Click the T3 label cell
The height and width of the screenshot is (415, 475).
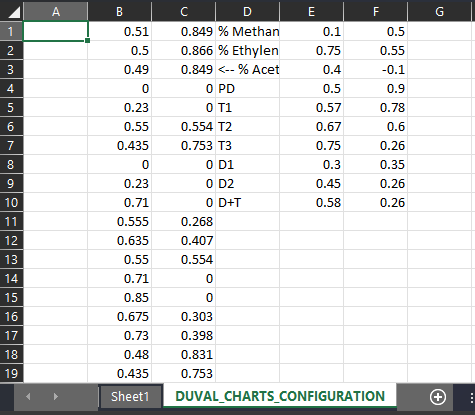pos(248,145)
